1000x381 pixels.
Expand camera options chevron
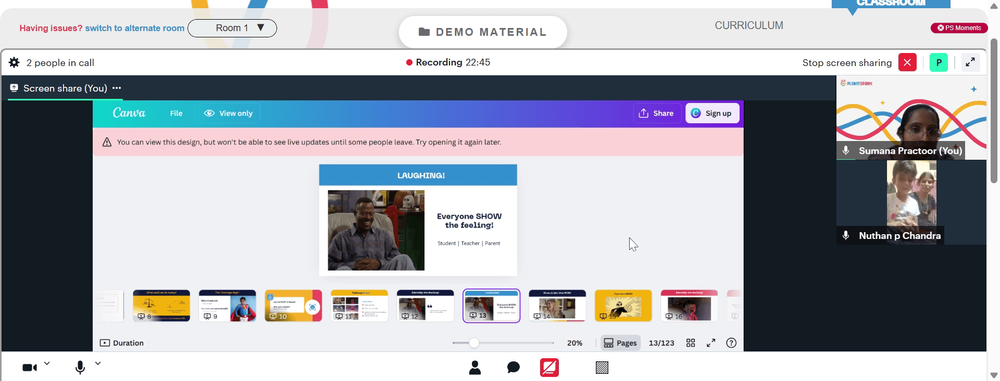[47, 364]
